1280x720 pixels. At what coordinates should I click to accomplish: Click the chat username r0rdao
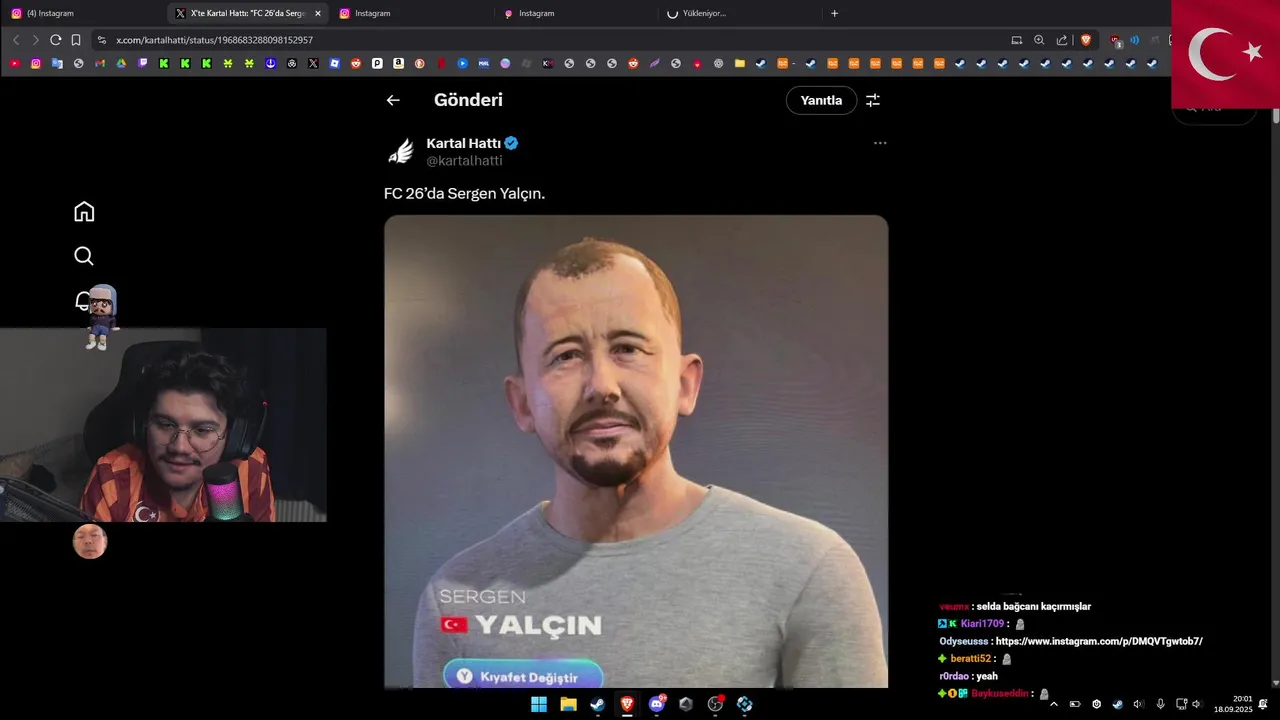pos(954,676)
